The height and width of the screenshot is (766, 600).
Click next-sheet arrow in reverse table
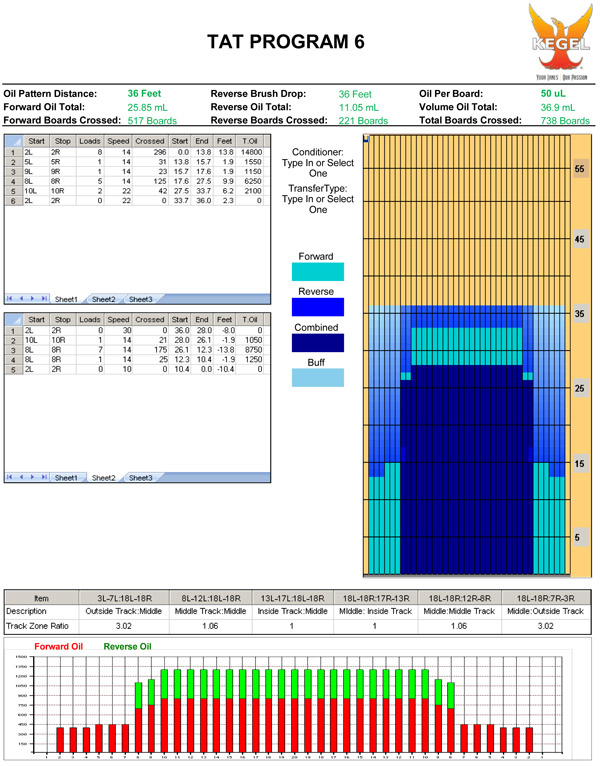[33, 478]
